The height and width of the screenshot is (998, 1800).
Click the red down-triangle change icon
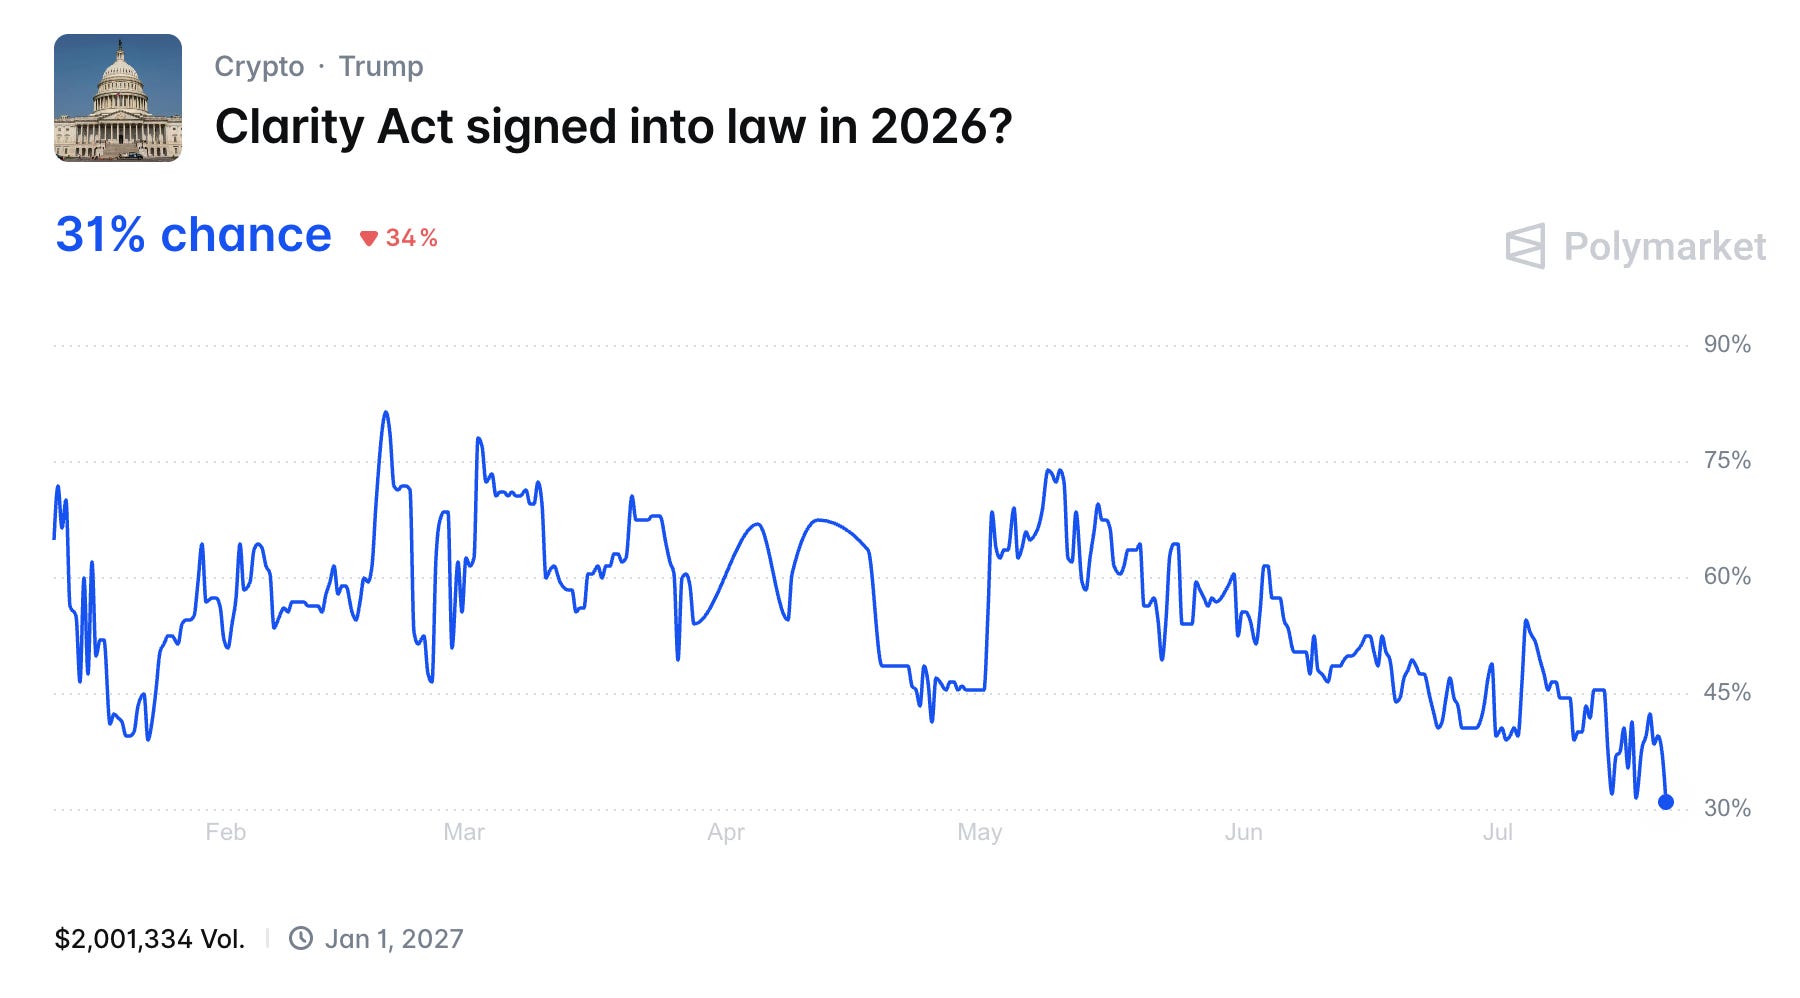[x=369, y=238]
